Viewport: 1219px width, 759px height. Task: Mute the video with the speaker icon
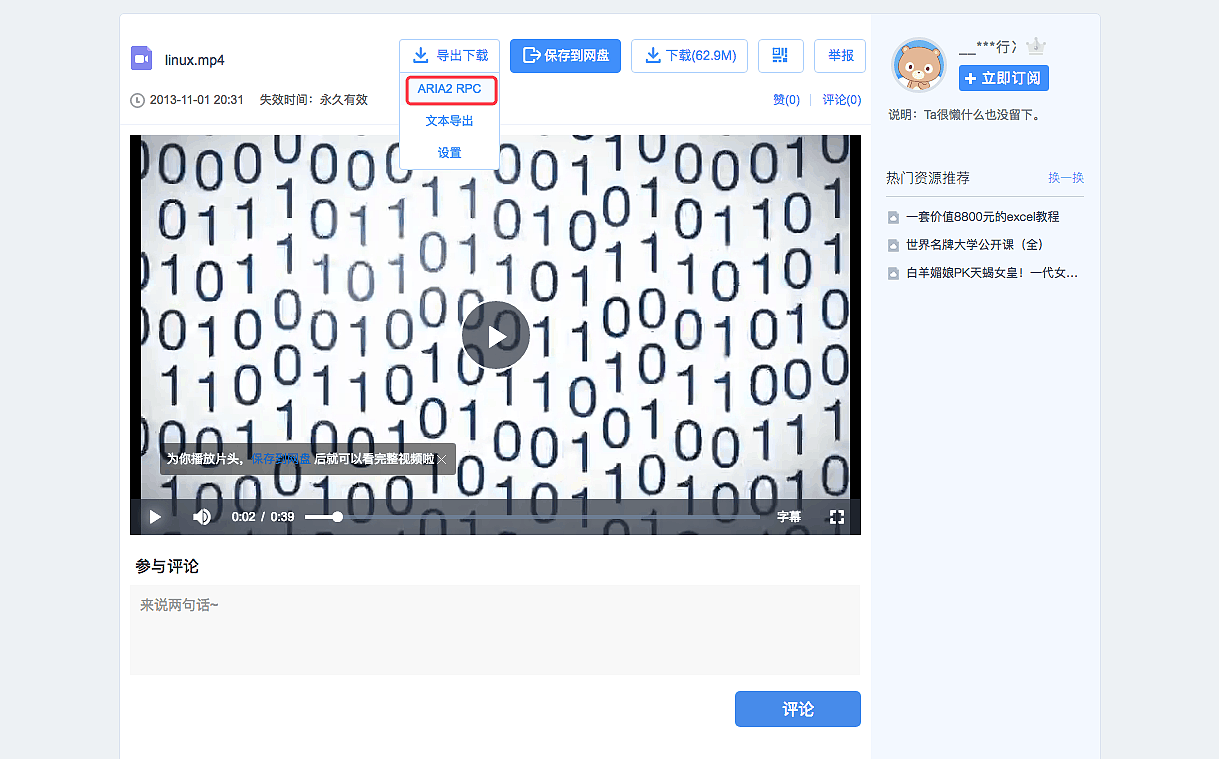click(x=202, y=517)
